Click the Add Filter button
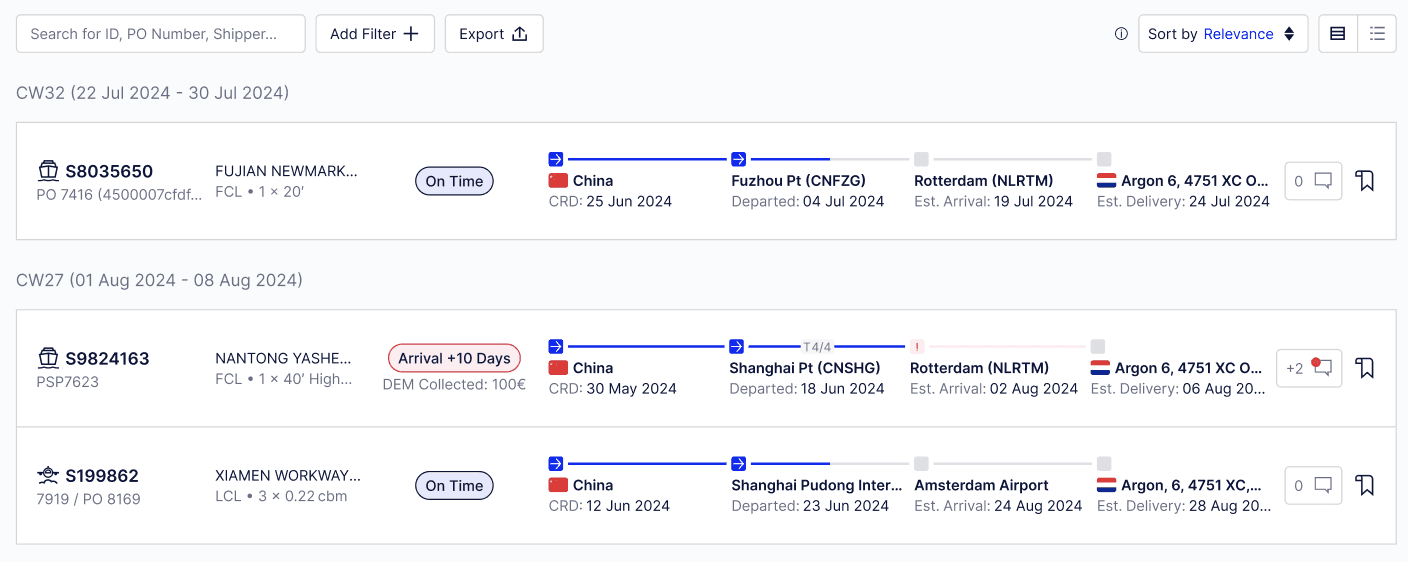1408x562 pixels. (375, 34)
